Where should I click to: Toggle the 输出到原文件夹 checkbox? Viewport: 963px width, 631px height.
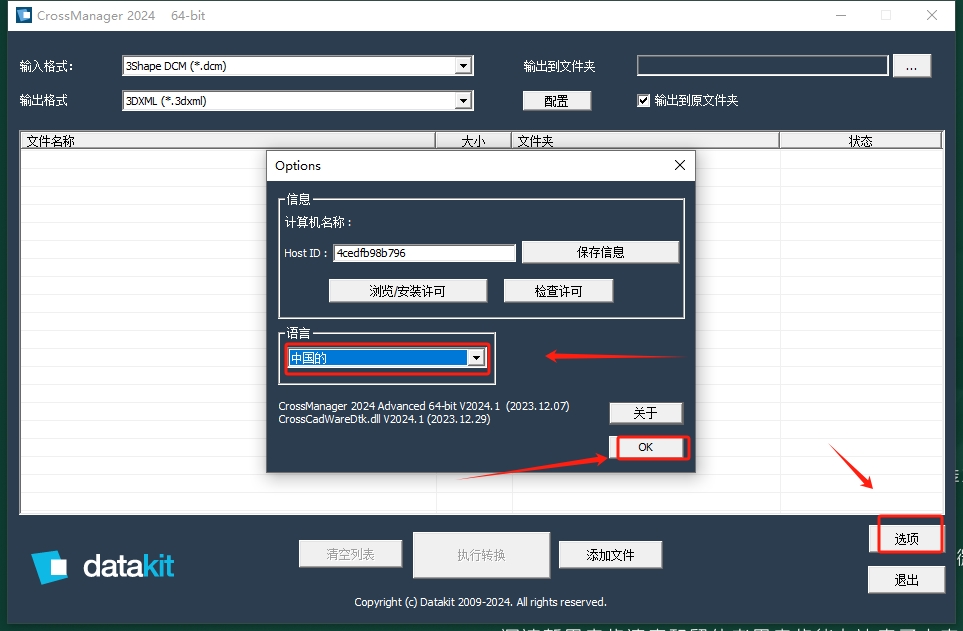coord(643,101)
